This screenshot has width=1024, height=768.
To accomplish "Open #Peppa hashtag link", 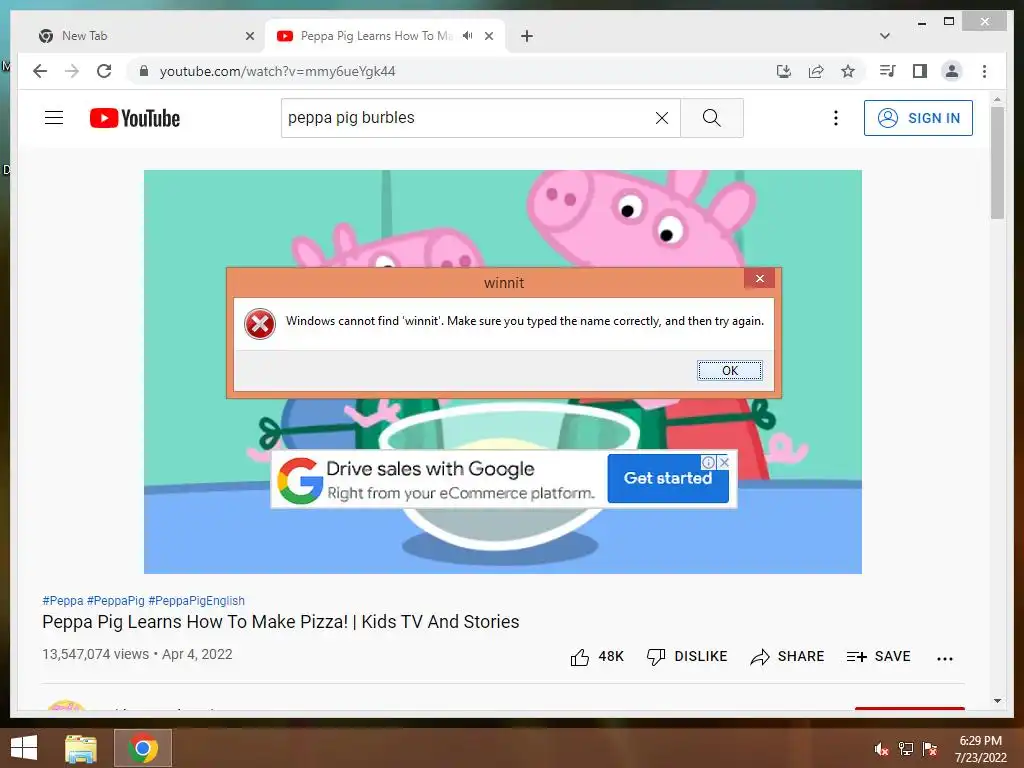I will pyautogui.click(x=63, y=601).
